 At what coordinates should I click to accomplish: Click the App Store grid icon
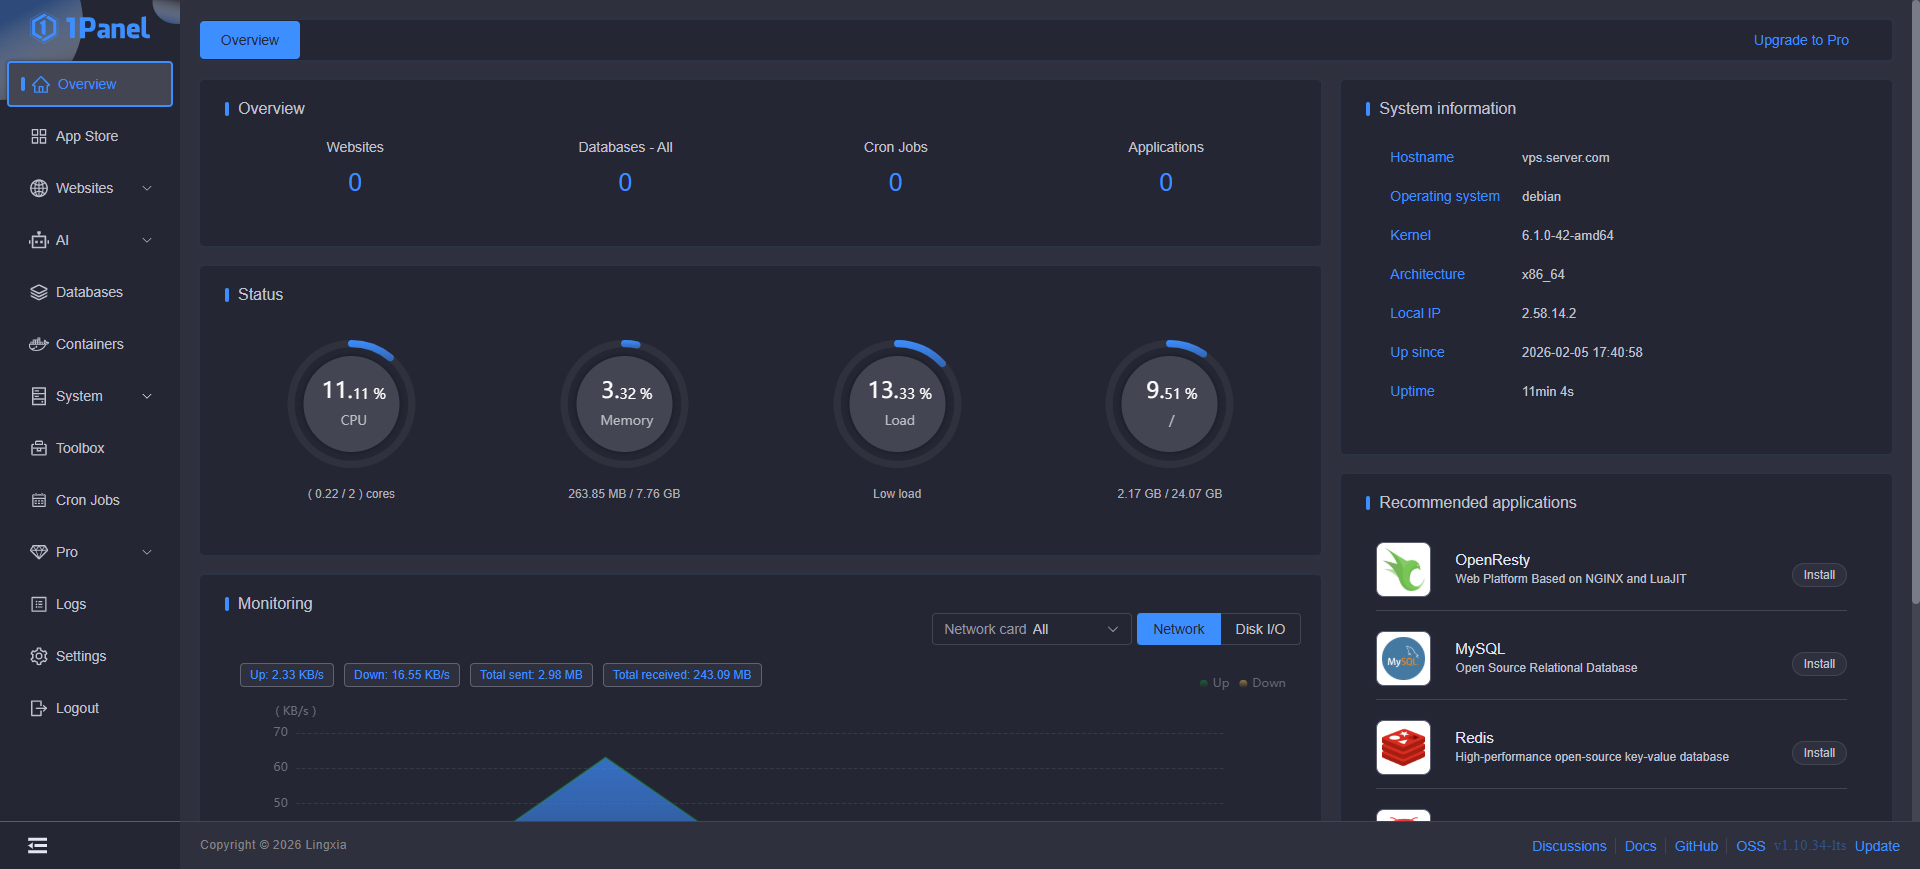(39, 136)
